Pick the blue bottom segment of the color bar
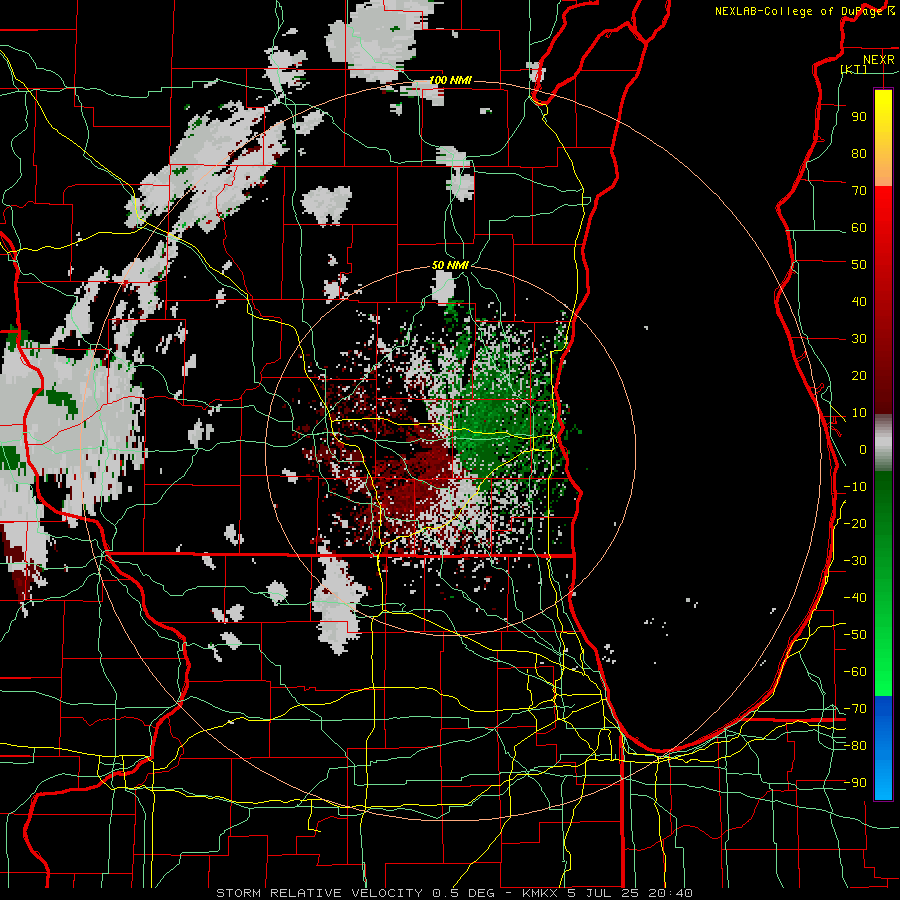900x900 pixels. coord(883,747)
